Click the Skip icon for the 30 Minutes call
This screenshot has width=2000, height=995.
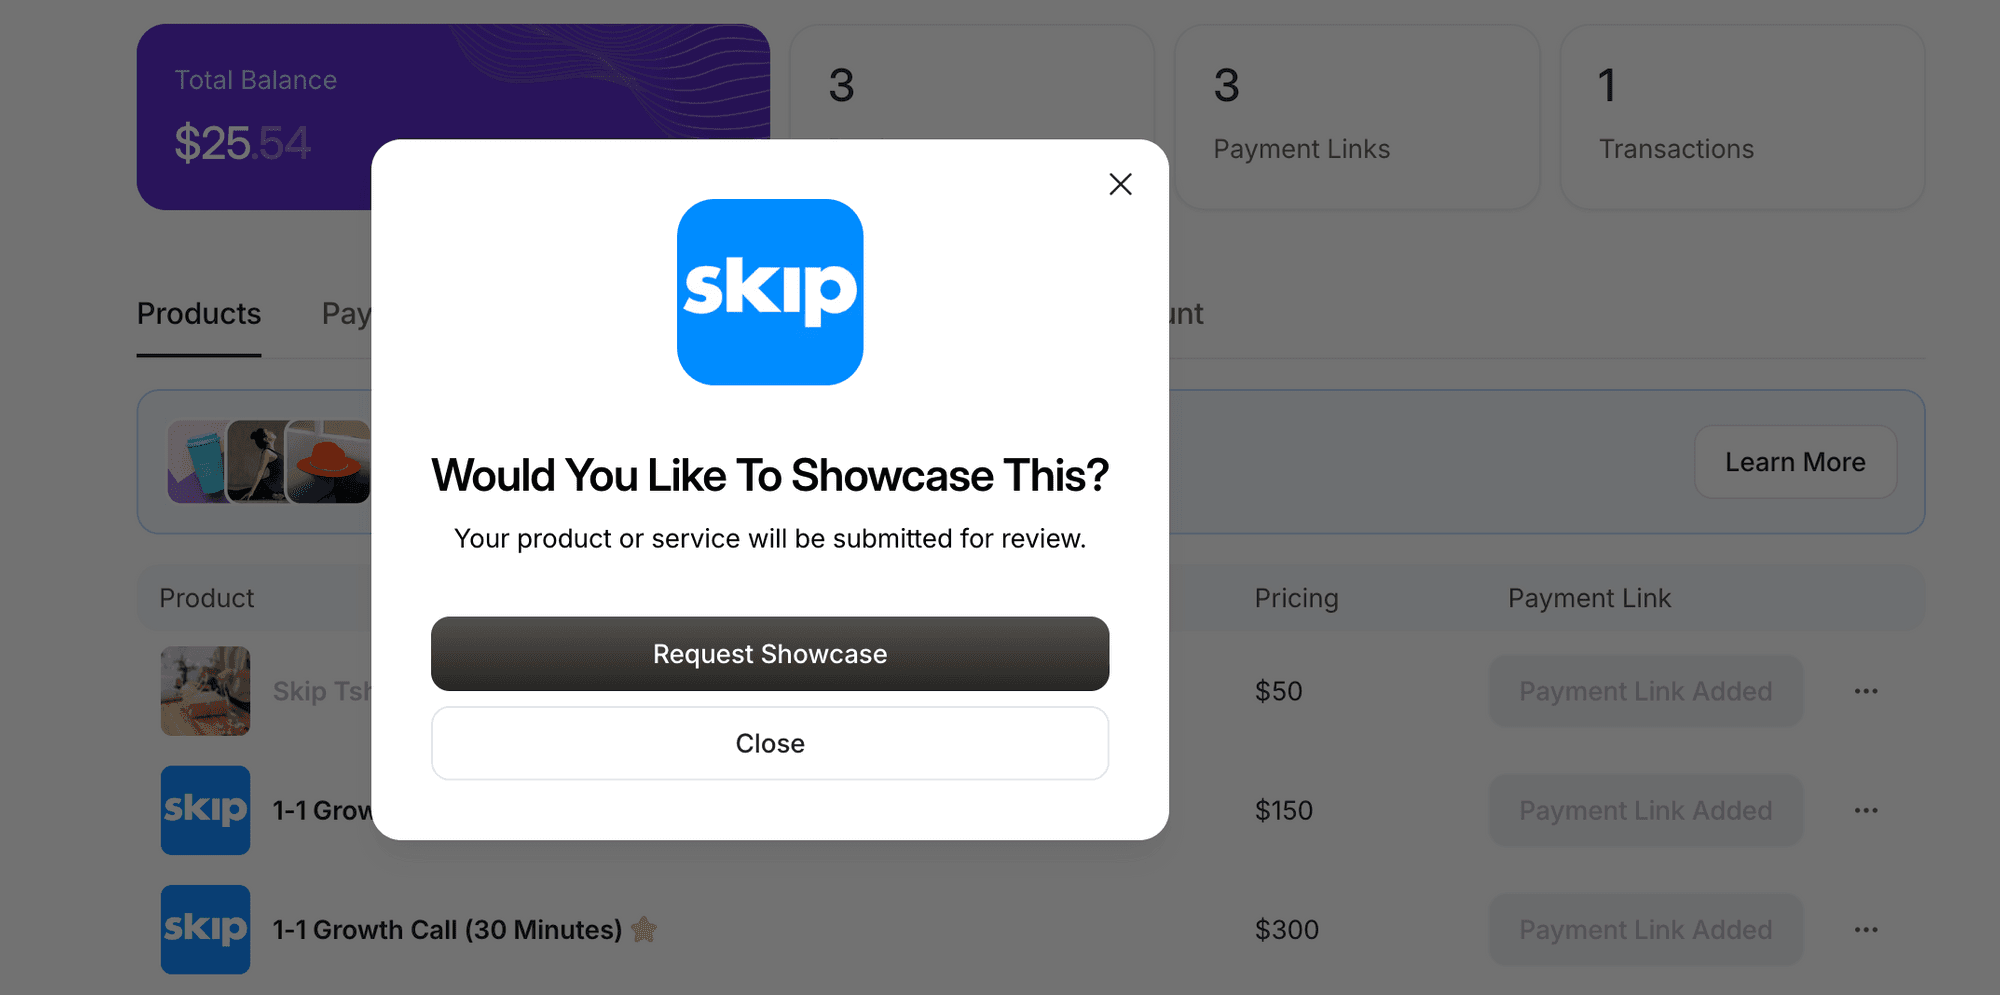(205, 930)
